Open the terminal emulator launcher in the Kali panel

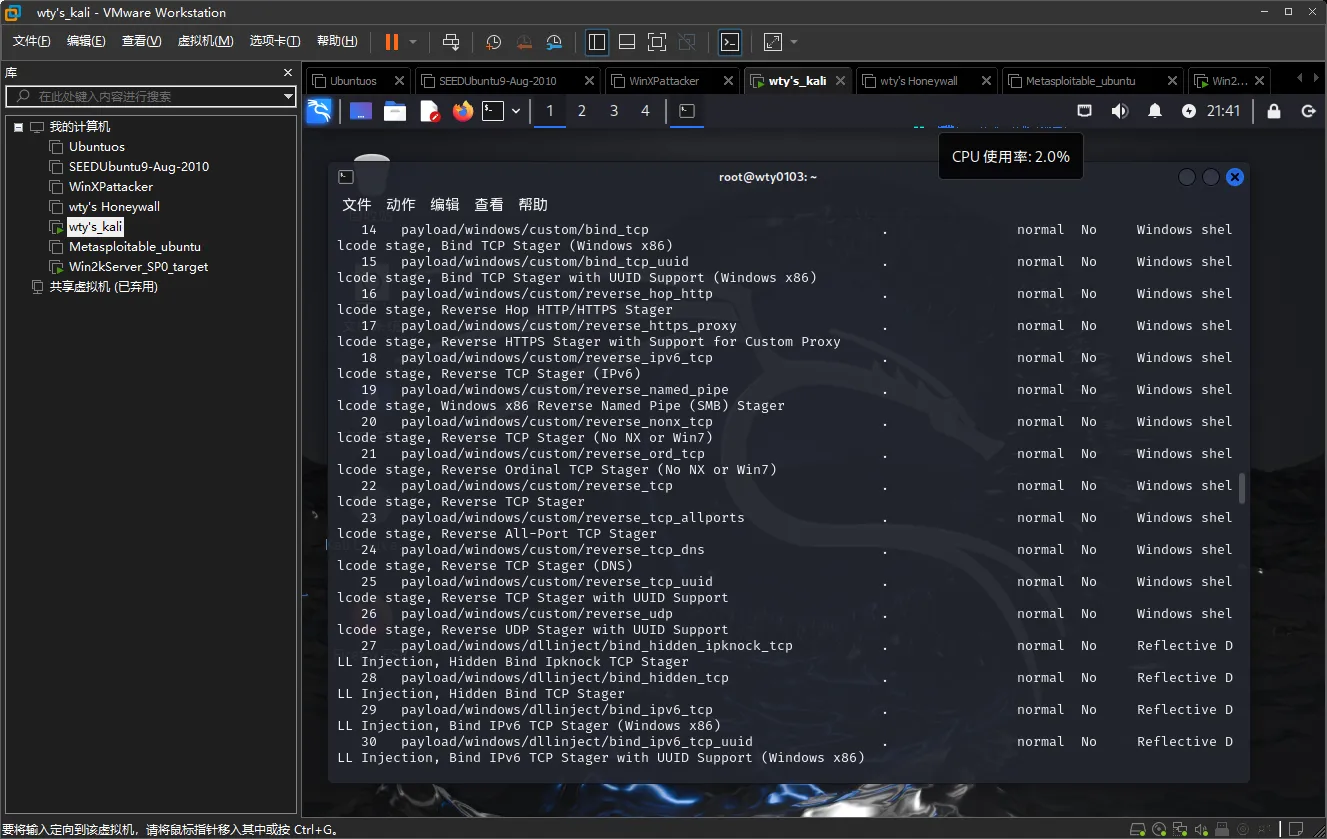click(492, 111)
